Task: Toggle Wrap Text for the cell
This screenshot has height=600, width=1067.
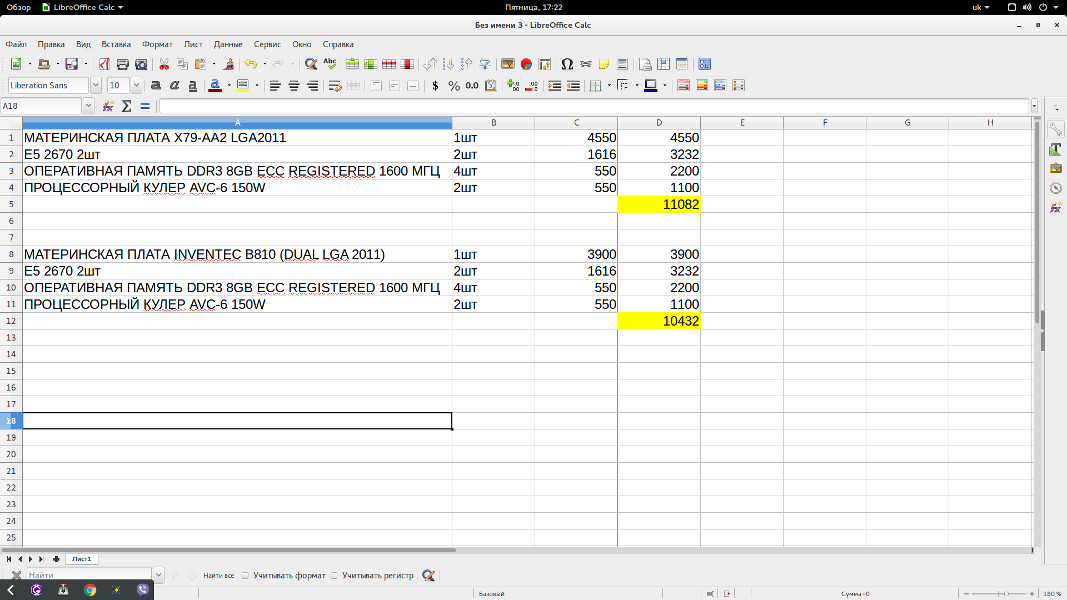Action: pyautogui.click(x=335, y=85)
